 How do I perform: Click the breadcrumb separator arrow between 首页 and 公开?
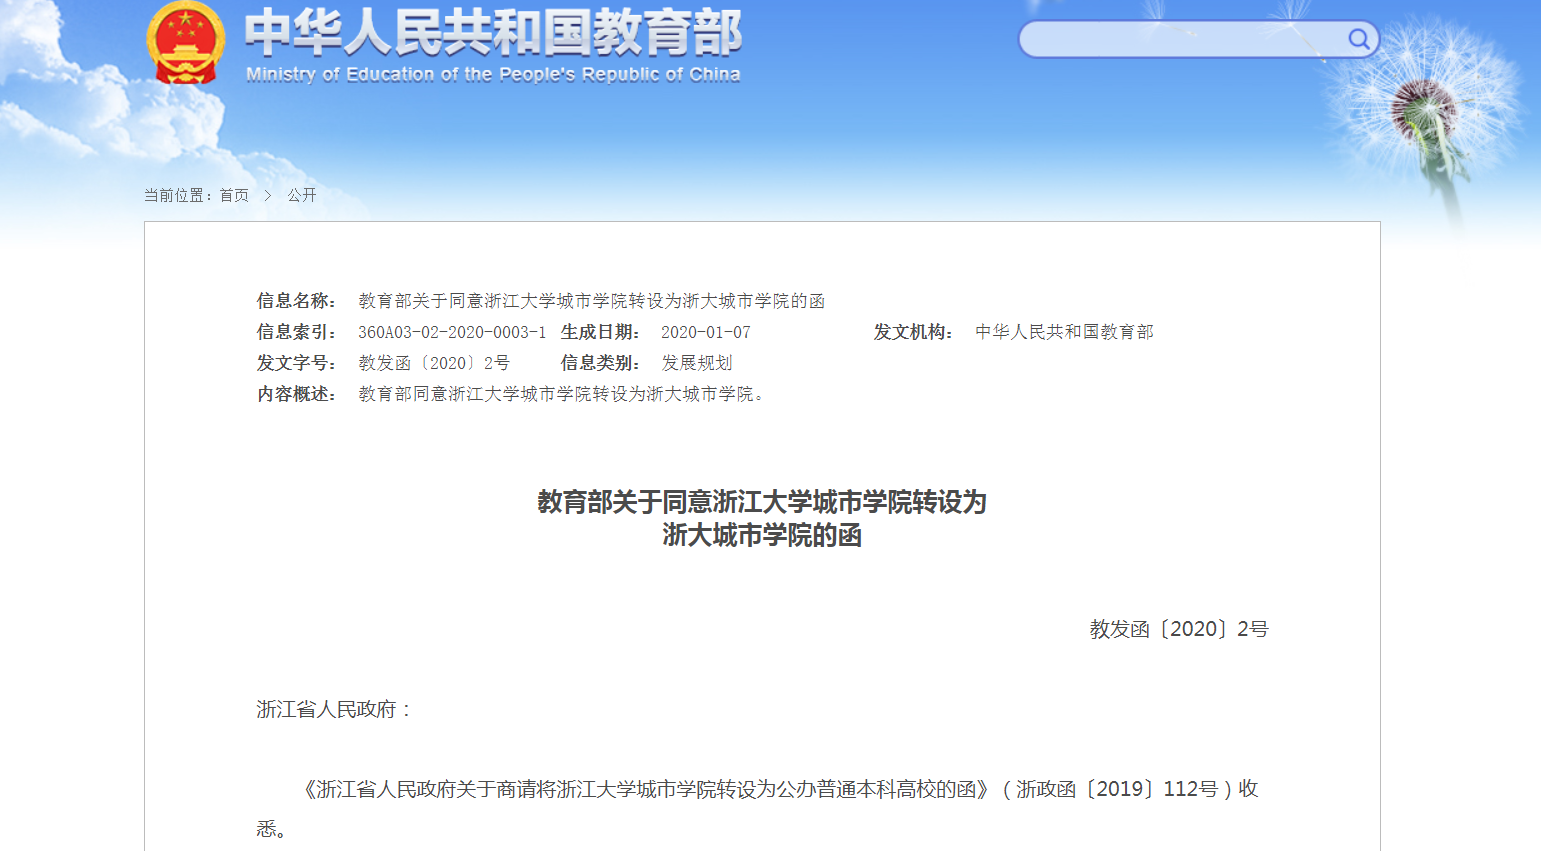(268, 195)
